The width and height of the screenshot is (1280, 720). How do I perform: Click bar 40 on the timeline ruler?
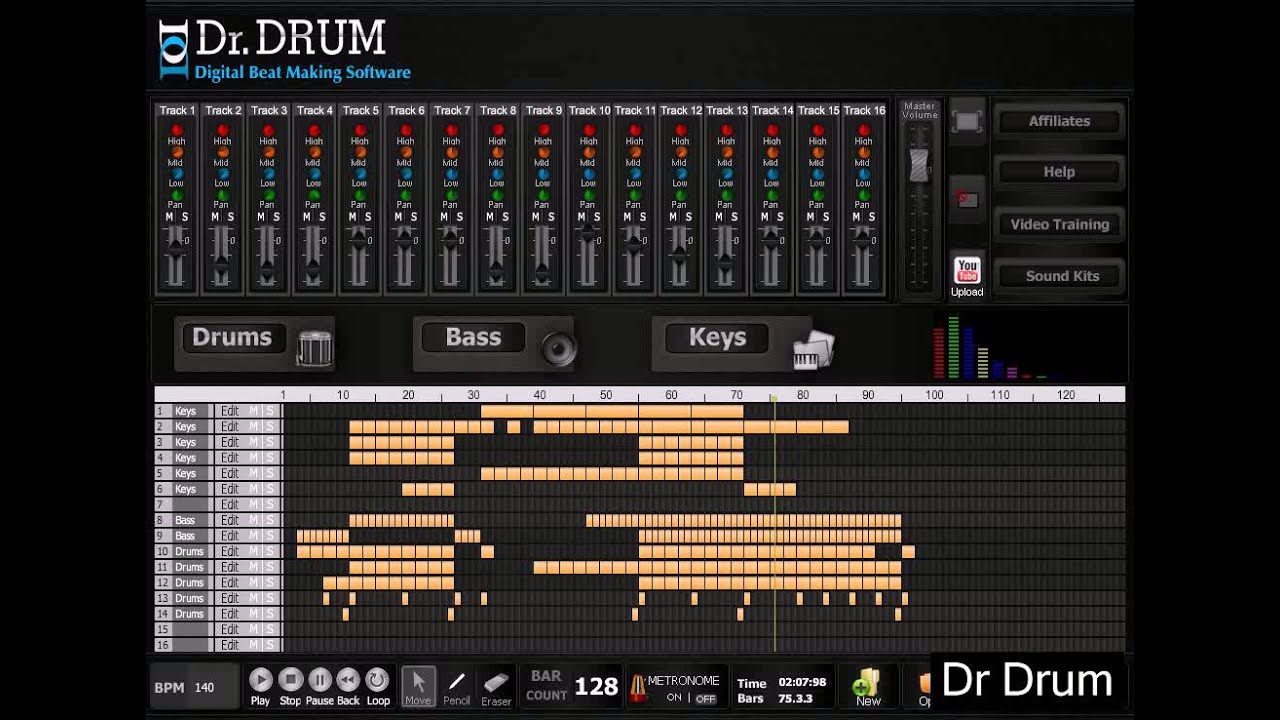[540, 395]
